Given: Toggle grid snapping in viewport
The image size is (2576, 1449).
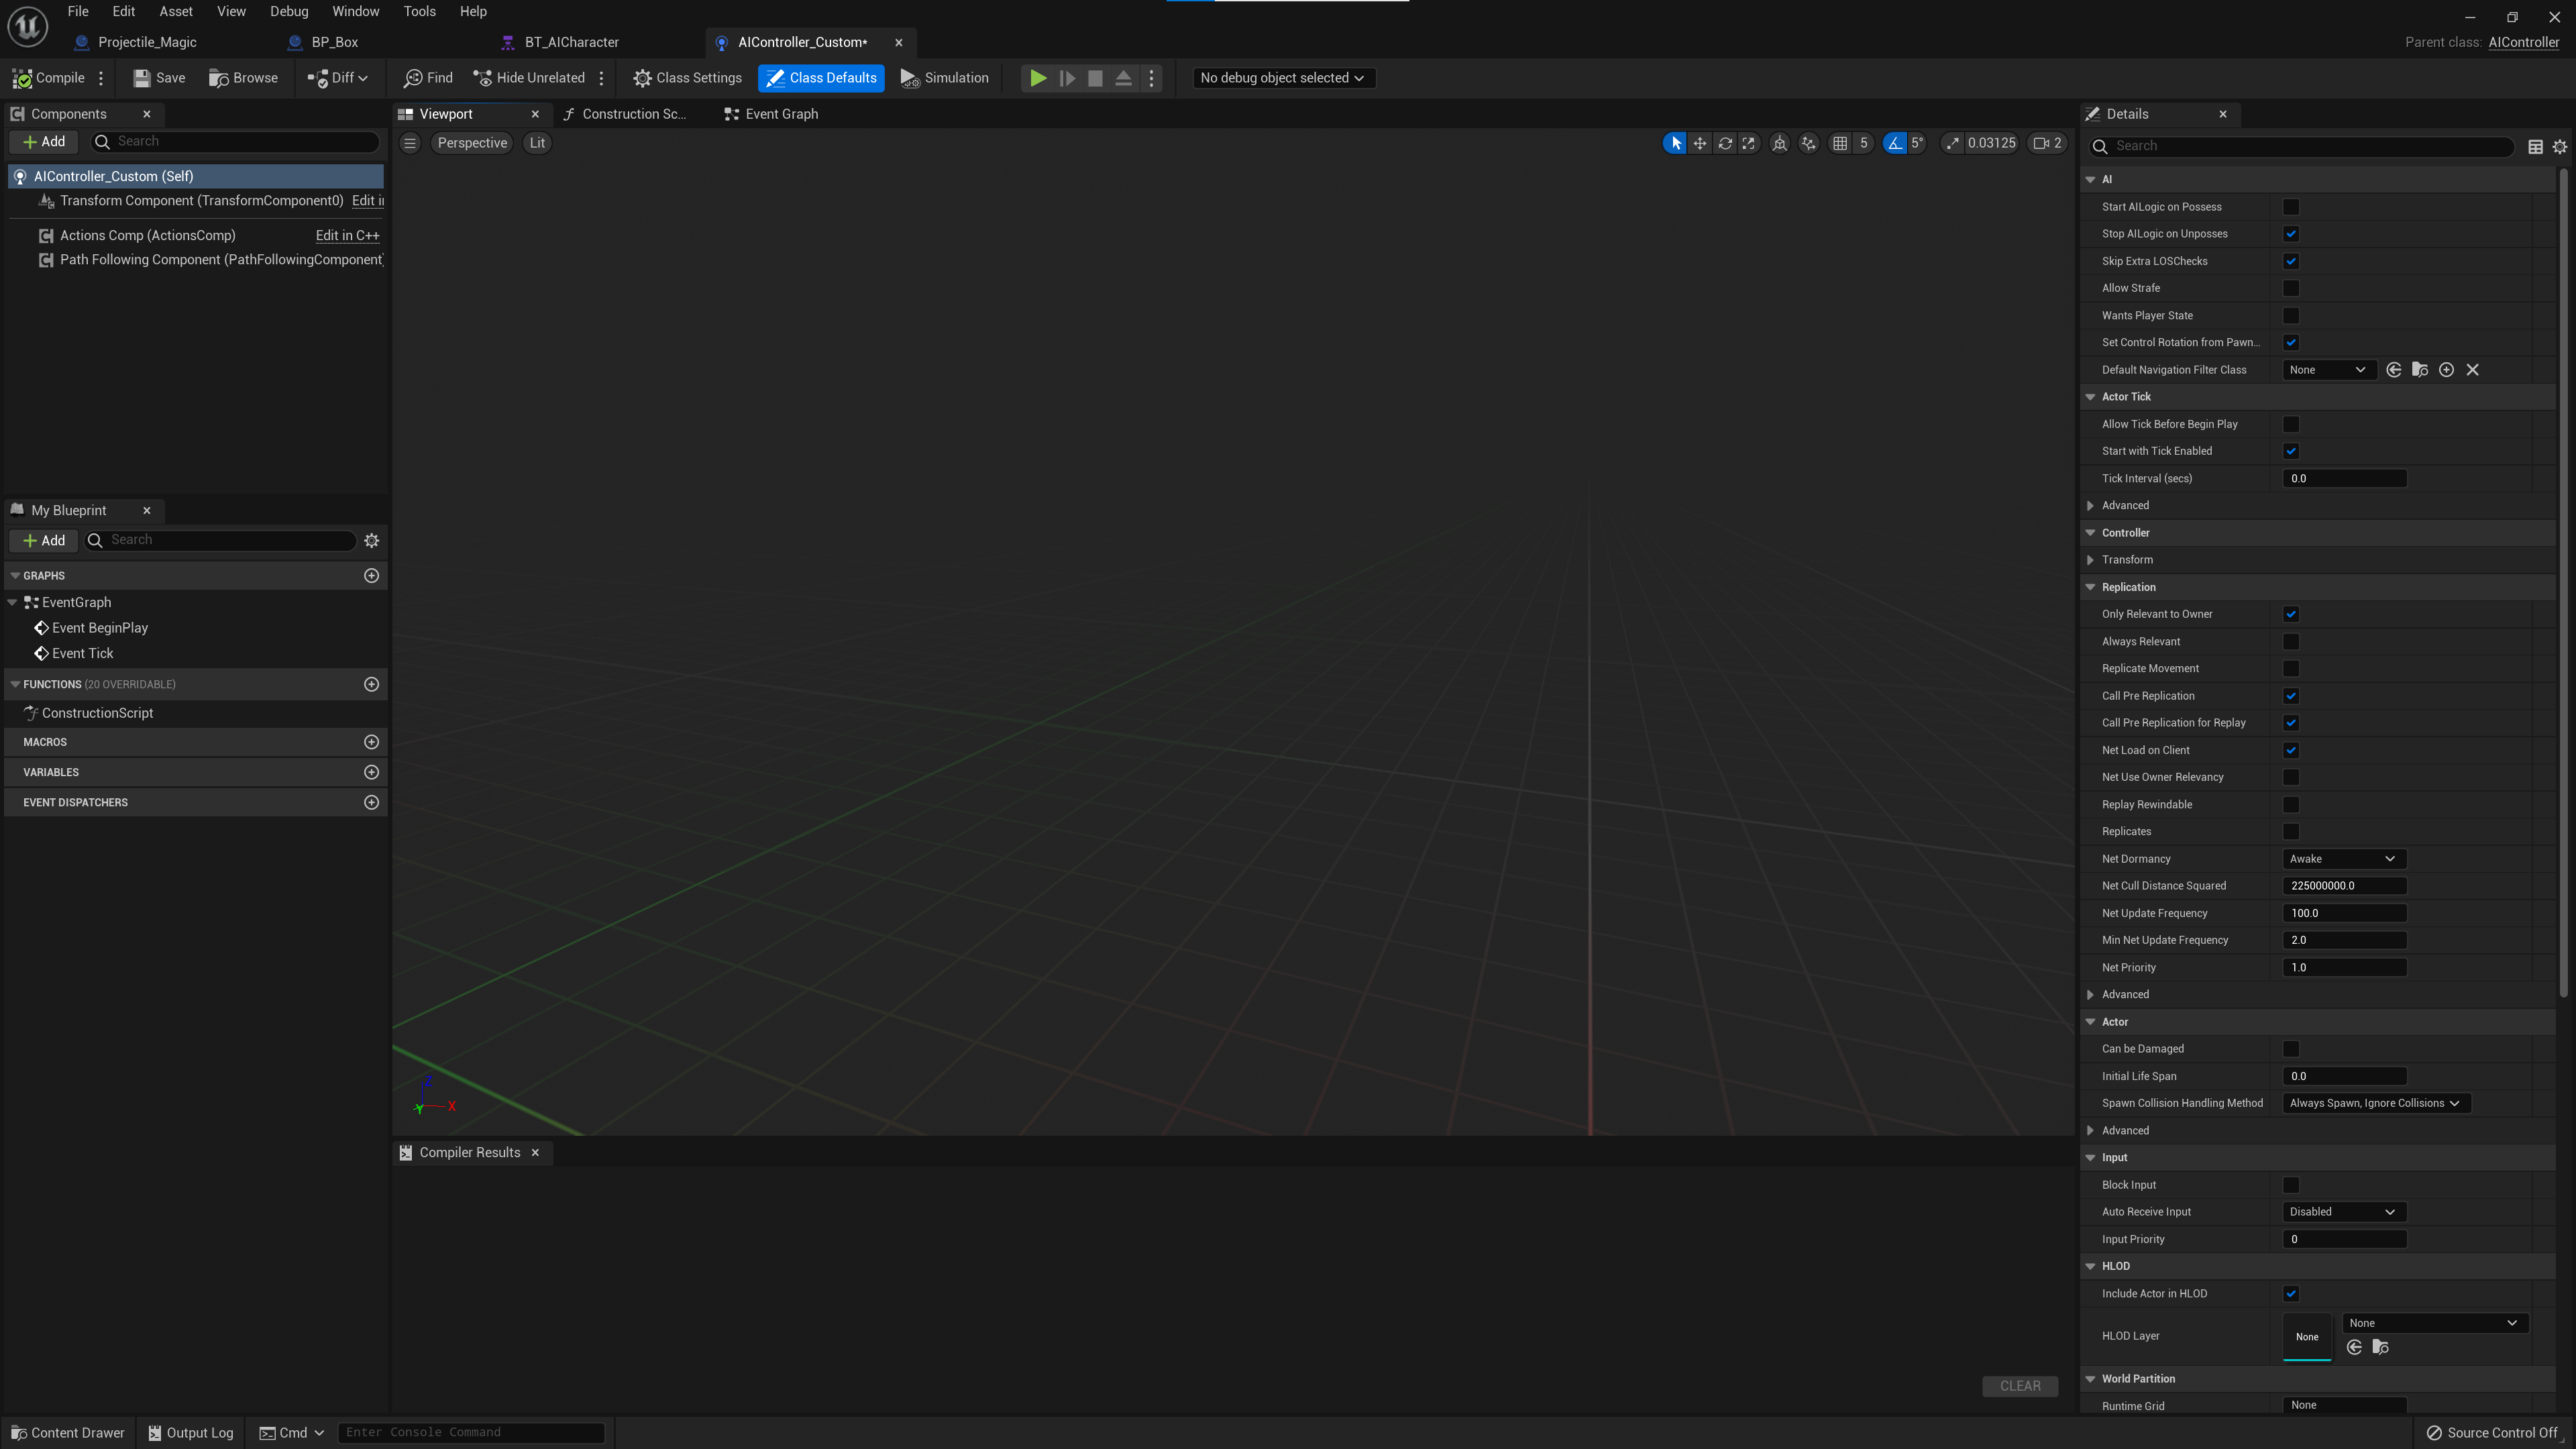Looking at the screenshot, I should [1840, 143].
